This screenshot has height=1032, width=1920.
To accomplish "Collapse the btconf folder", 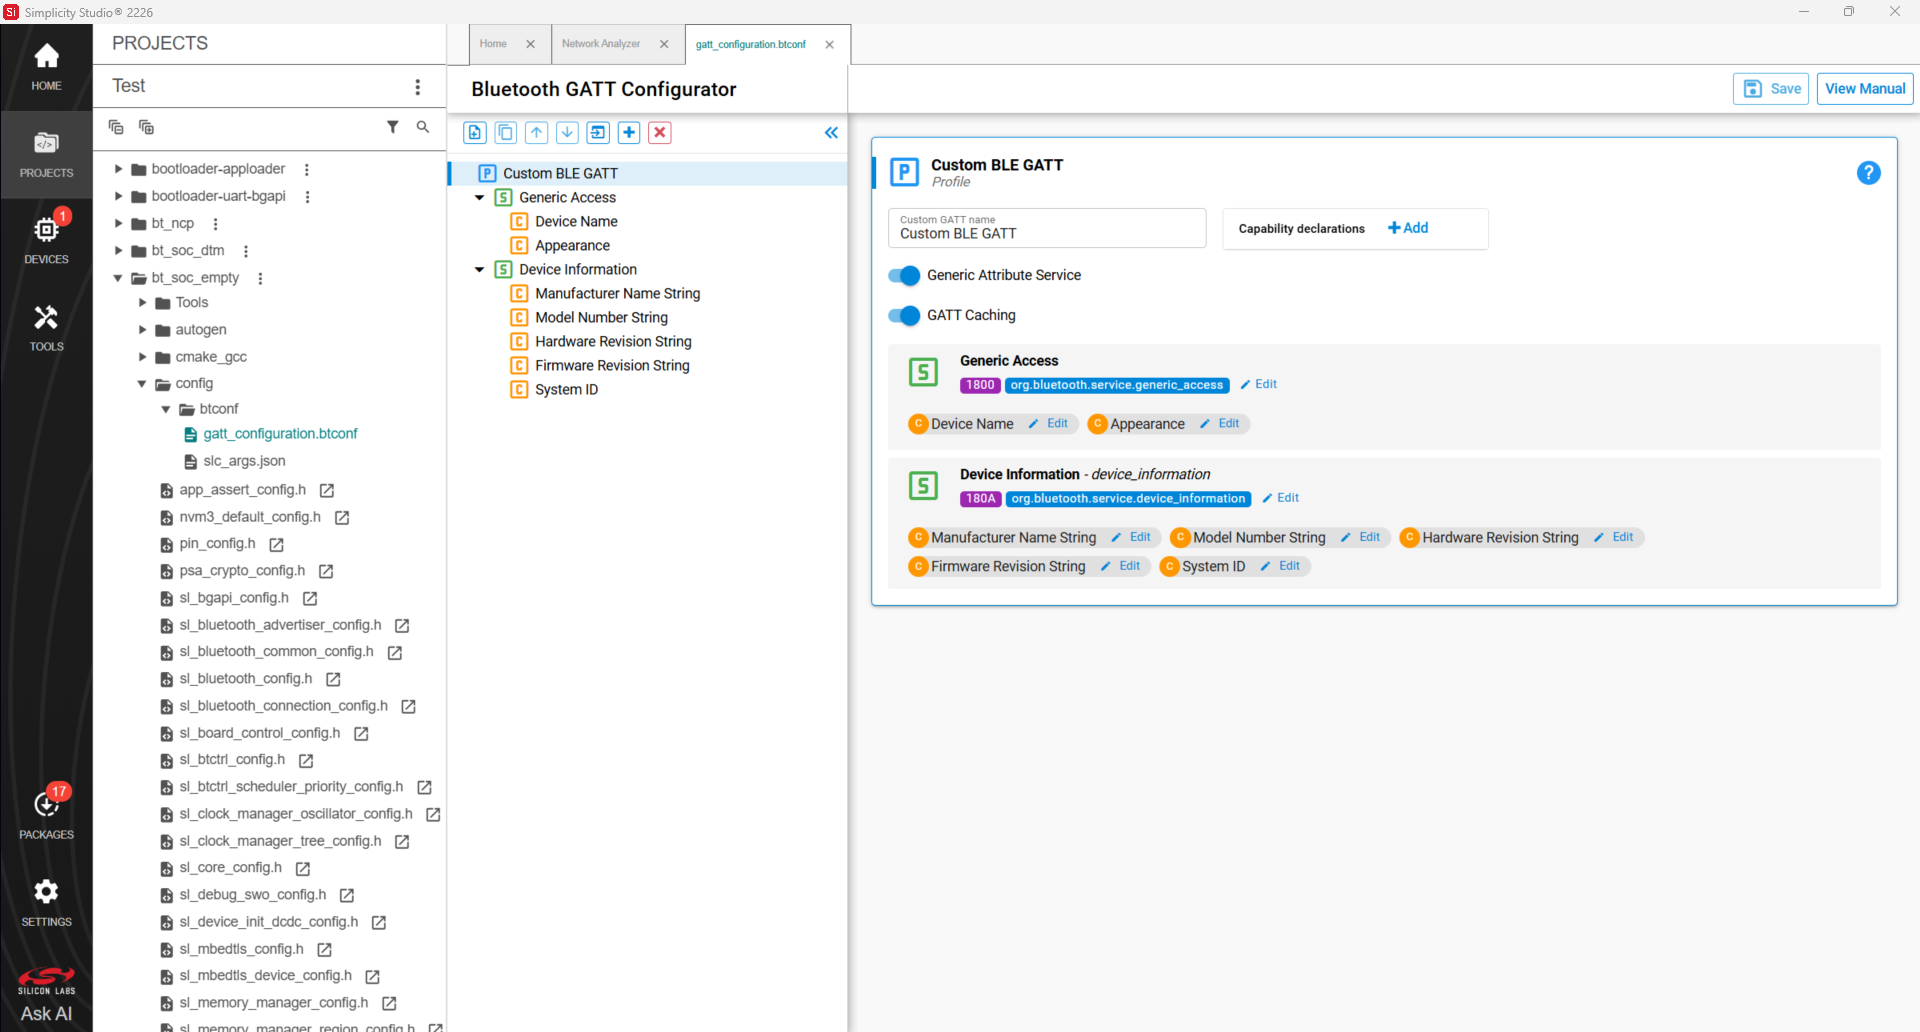I will click(166, 409).
